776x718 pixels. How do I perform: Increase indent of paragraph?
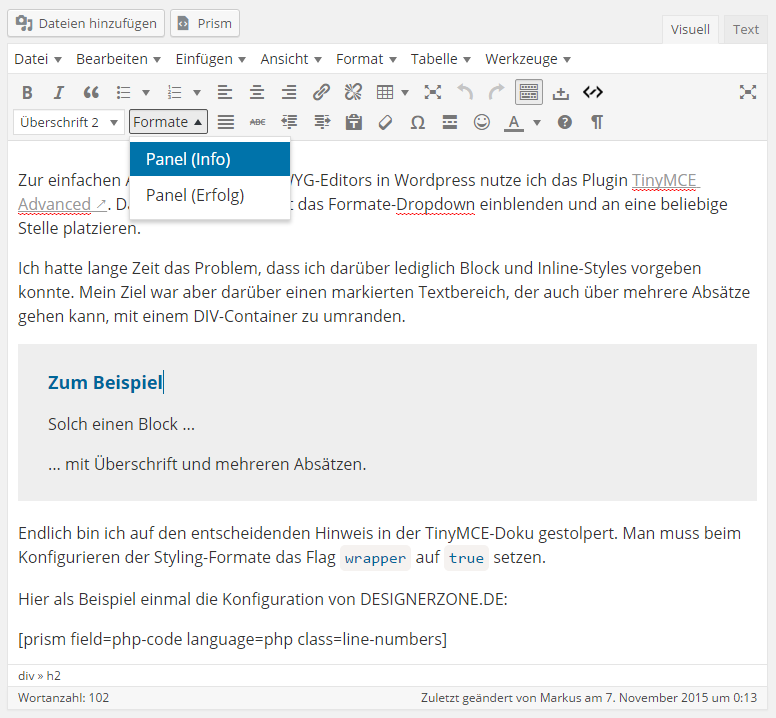click(x=322, y=122)
